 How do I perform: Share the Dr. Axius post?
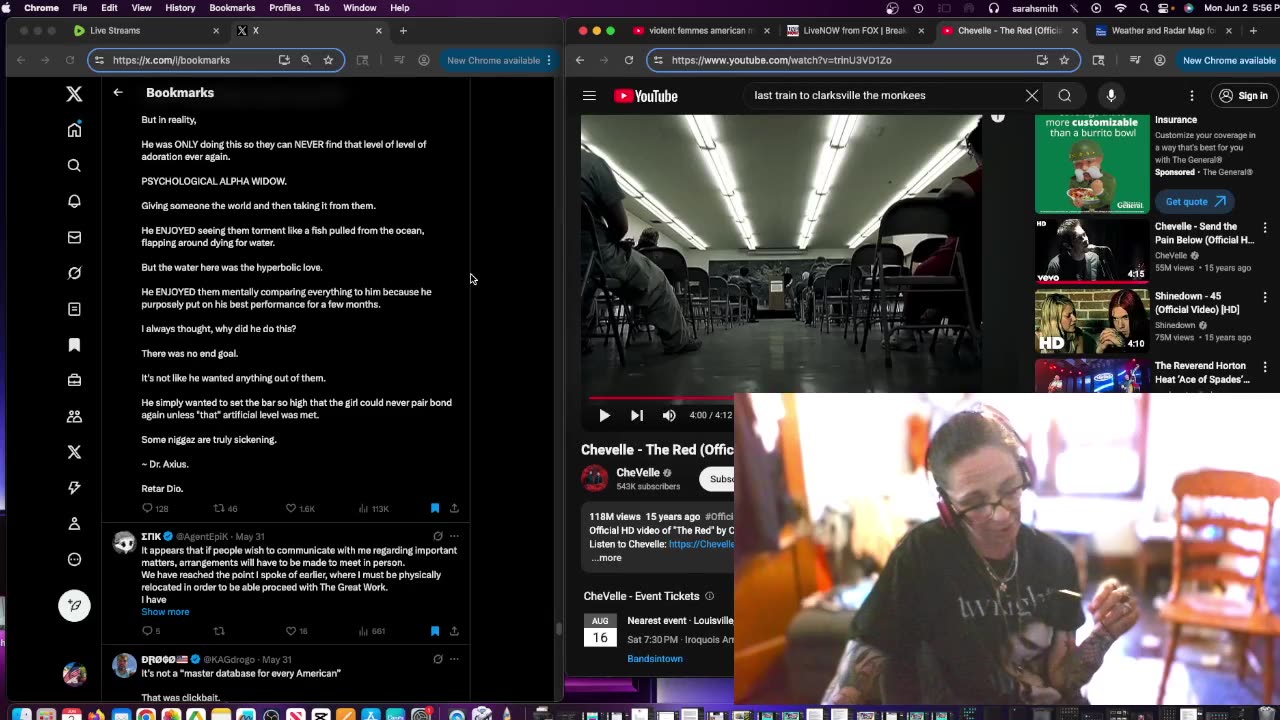(454, 508)
